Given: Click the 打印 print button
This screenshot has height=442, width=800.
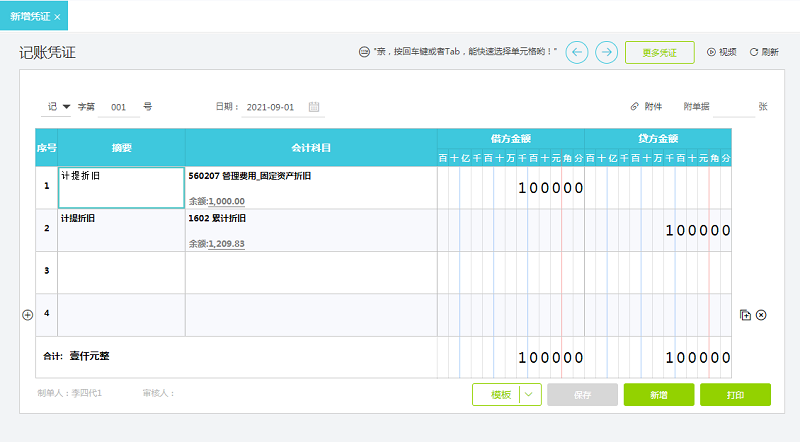Looking at the screenshot, I should point(735,395).
